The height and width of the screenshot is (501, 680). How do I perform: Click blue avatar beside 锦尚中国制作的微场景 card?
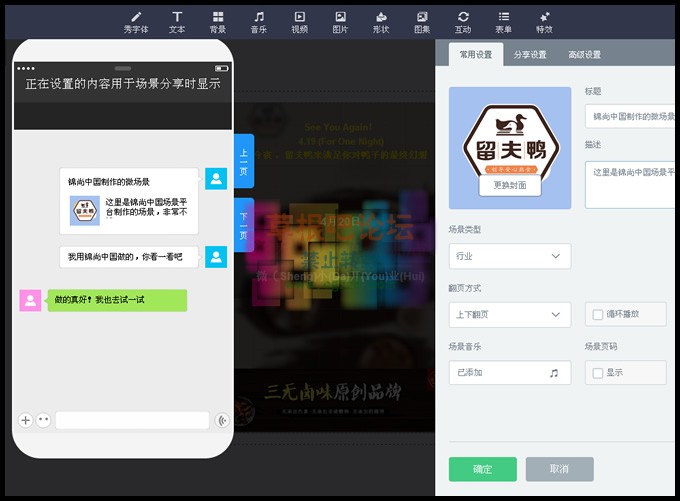pyautogui.click(x=216, y=179)
